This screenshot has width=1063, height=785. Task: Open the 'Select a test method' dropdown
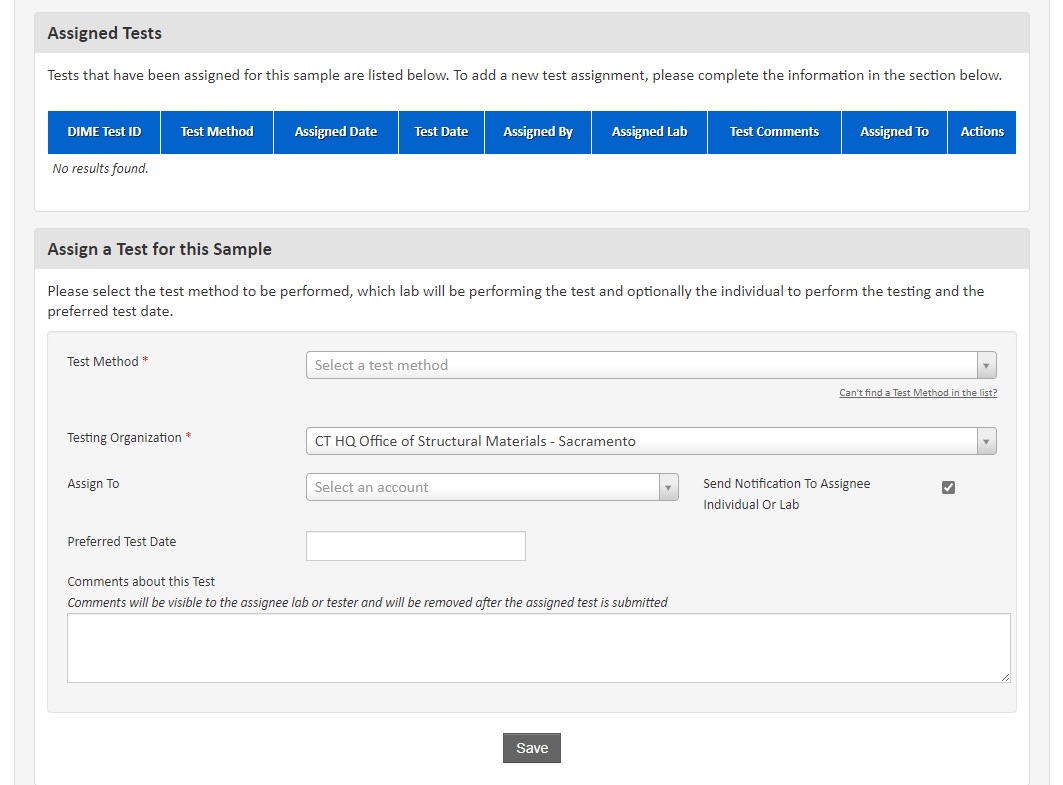pos(650,365)
